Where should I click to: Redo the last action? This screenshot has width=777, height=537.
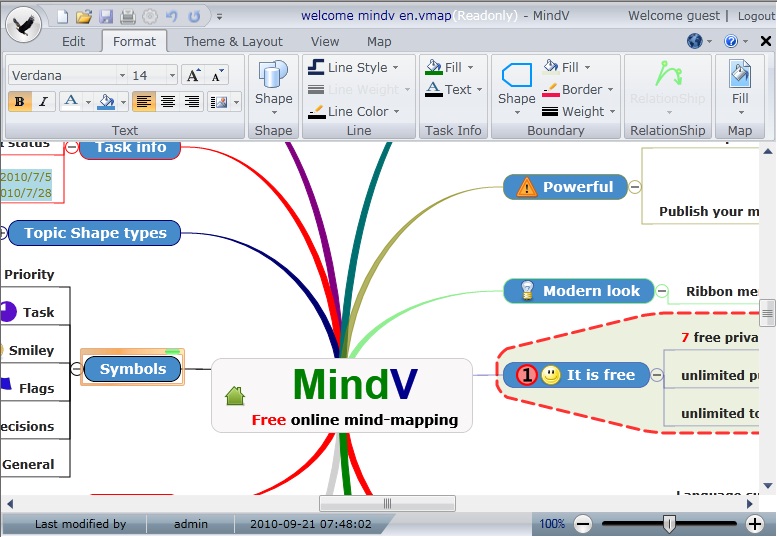pos(194,16)
